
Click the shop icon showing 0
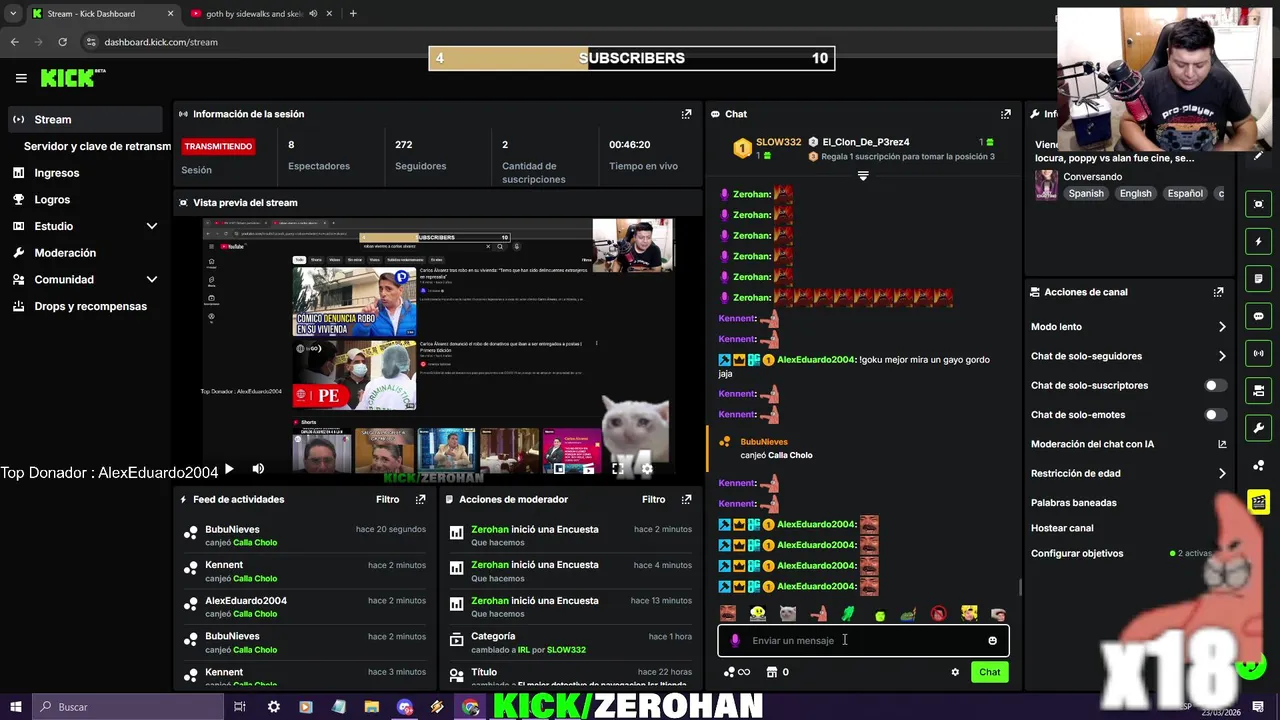pyautogui.click(x=777, y=672)
